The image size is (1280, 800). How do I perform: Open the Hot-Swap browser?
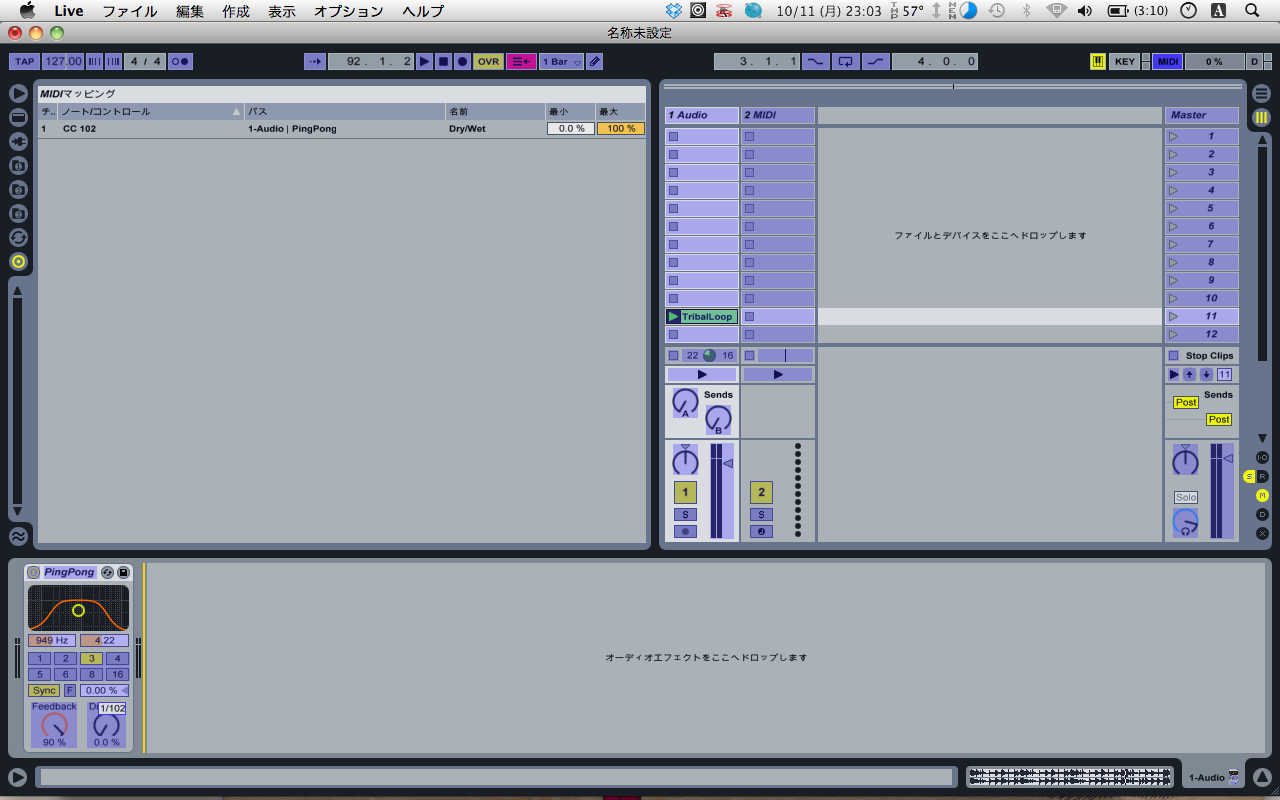click(18, 237)
